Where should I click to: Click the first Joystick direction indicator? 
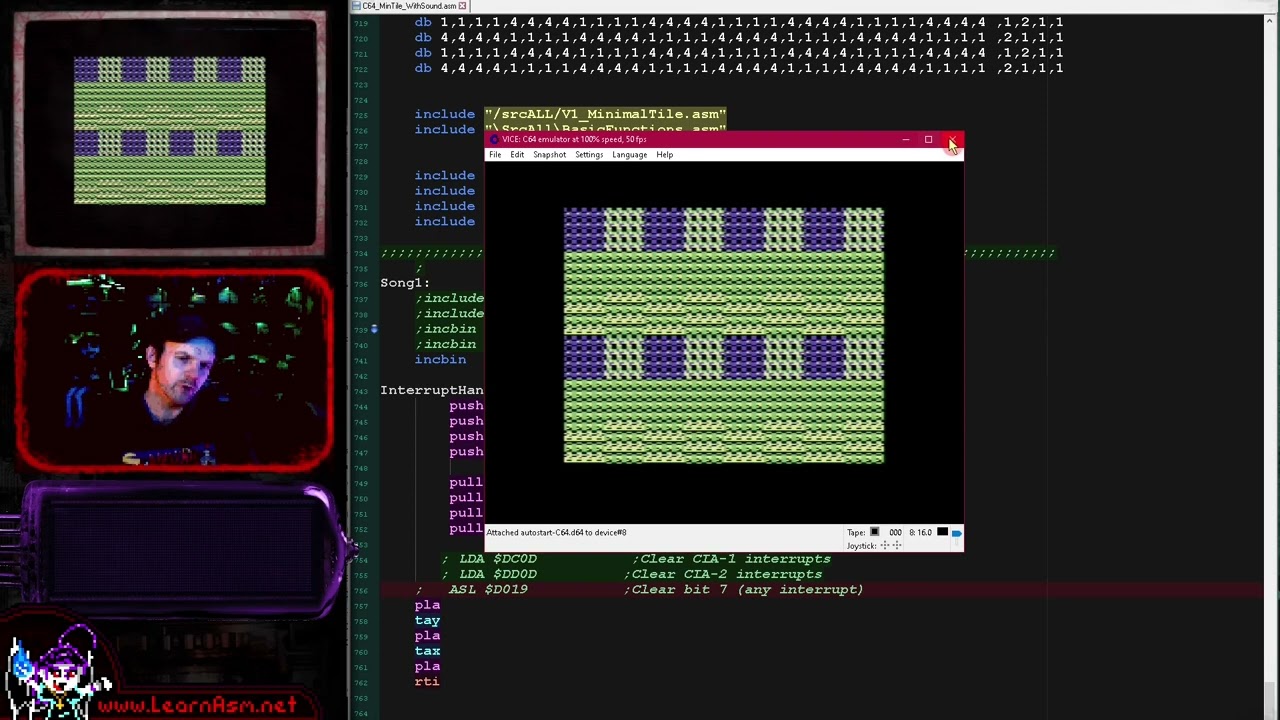pyautogui.click(x=885, y=546)
